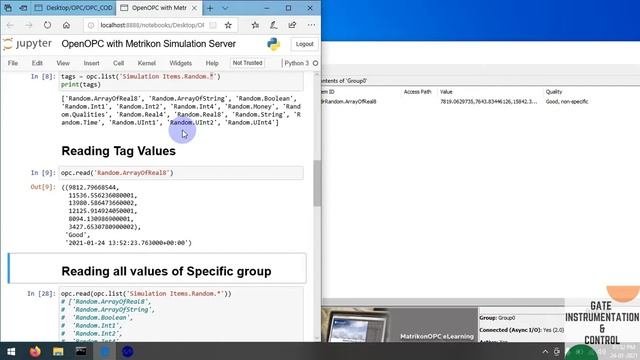Show hidden system tray icons chevron
The width and height of the screenshot is (640, 360).
(545, 351)
